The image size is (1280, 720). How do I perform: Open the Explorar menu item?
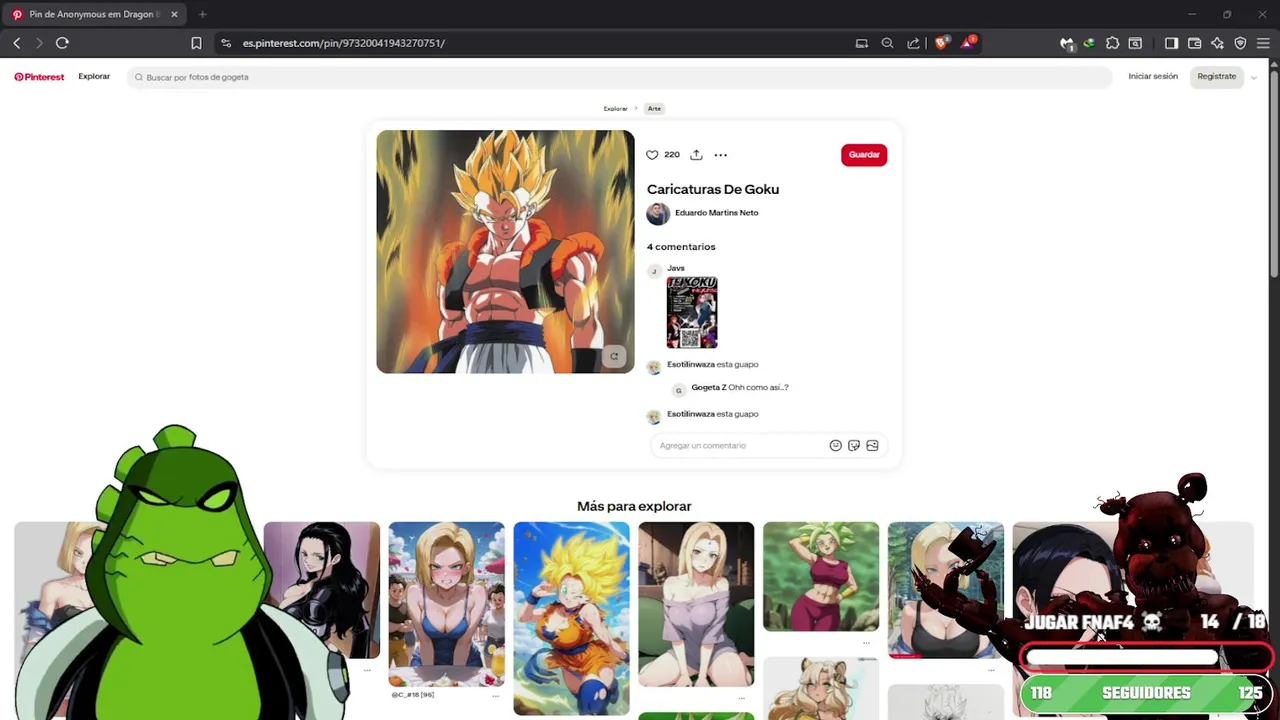point(94,76)
